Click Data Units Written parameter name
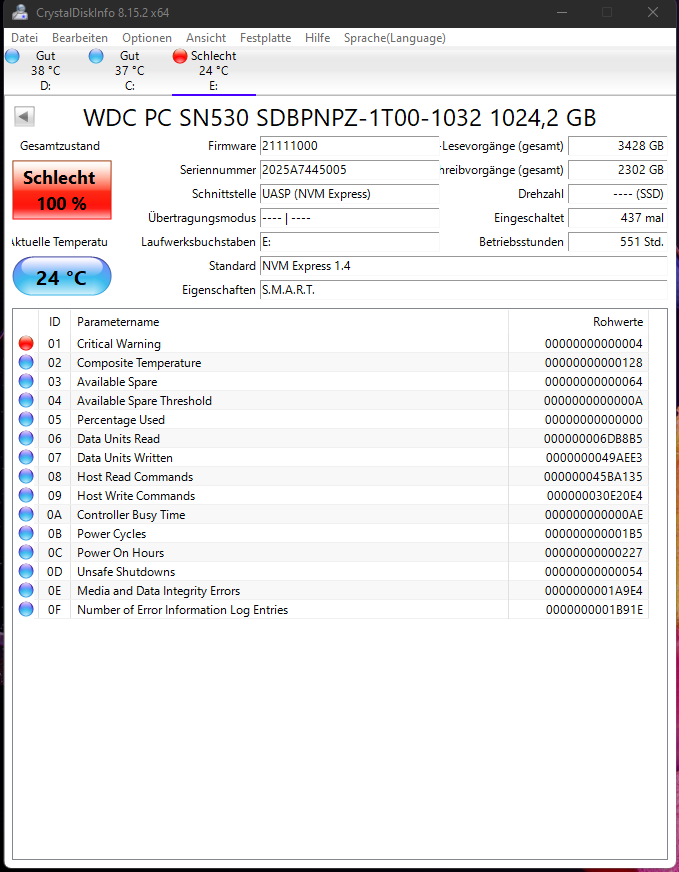 pyautogui.click(x=125, y=458)
